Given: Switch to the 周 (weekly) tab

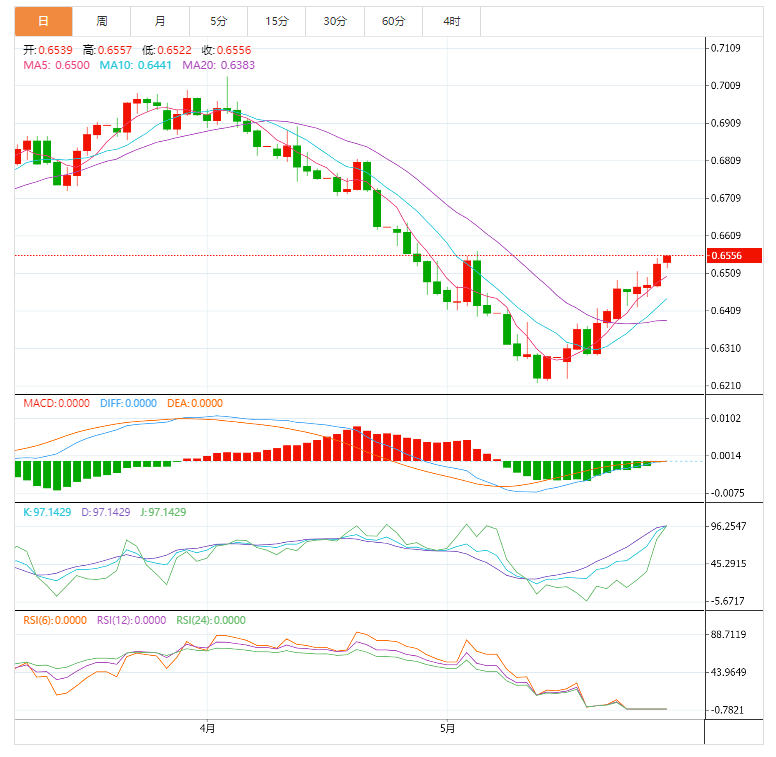Looking at the screenshot, I should pyautogui.click(x=101, y=21).
